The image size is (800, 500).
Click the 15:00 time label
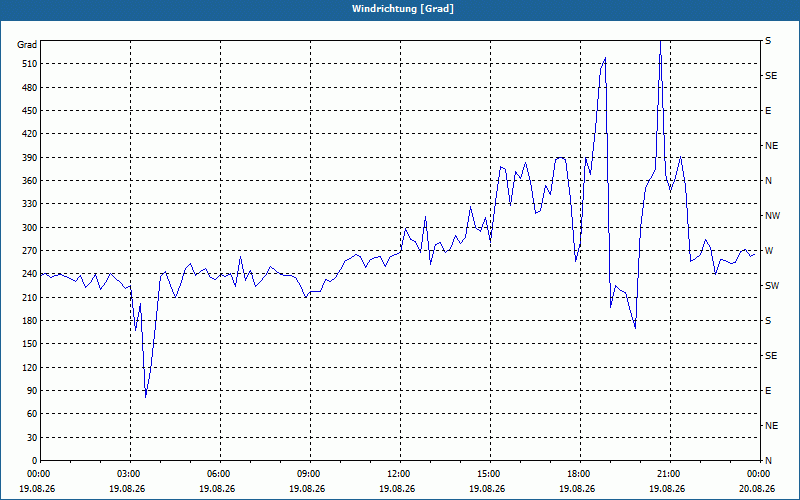click(490, 474)
